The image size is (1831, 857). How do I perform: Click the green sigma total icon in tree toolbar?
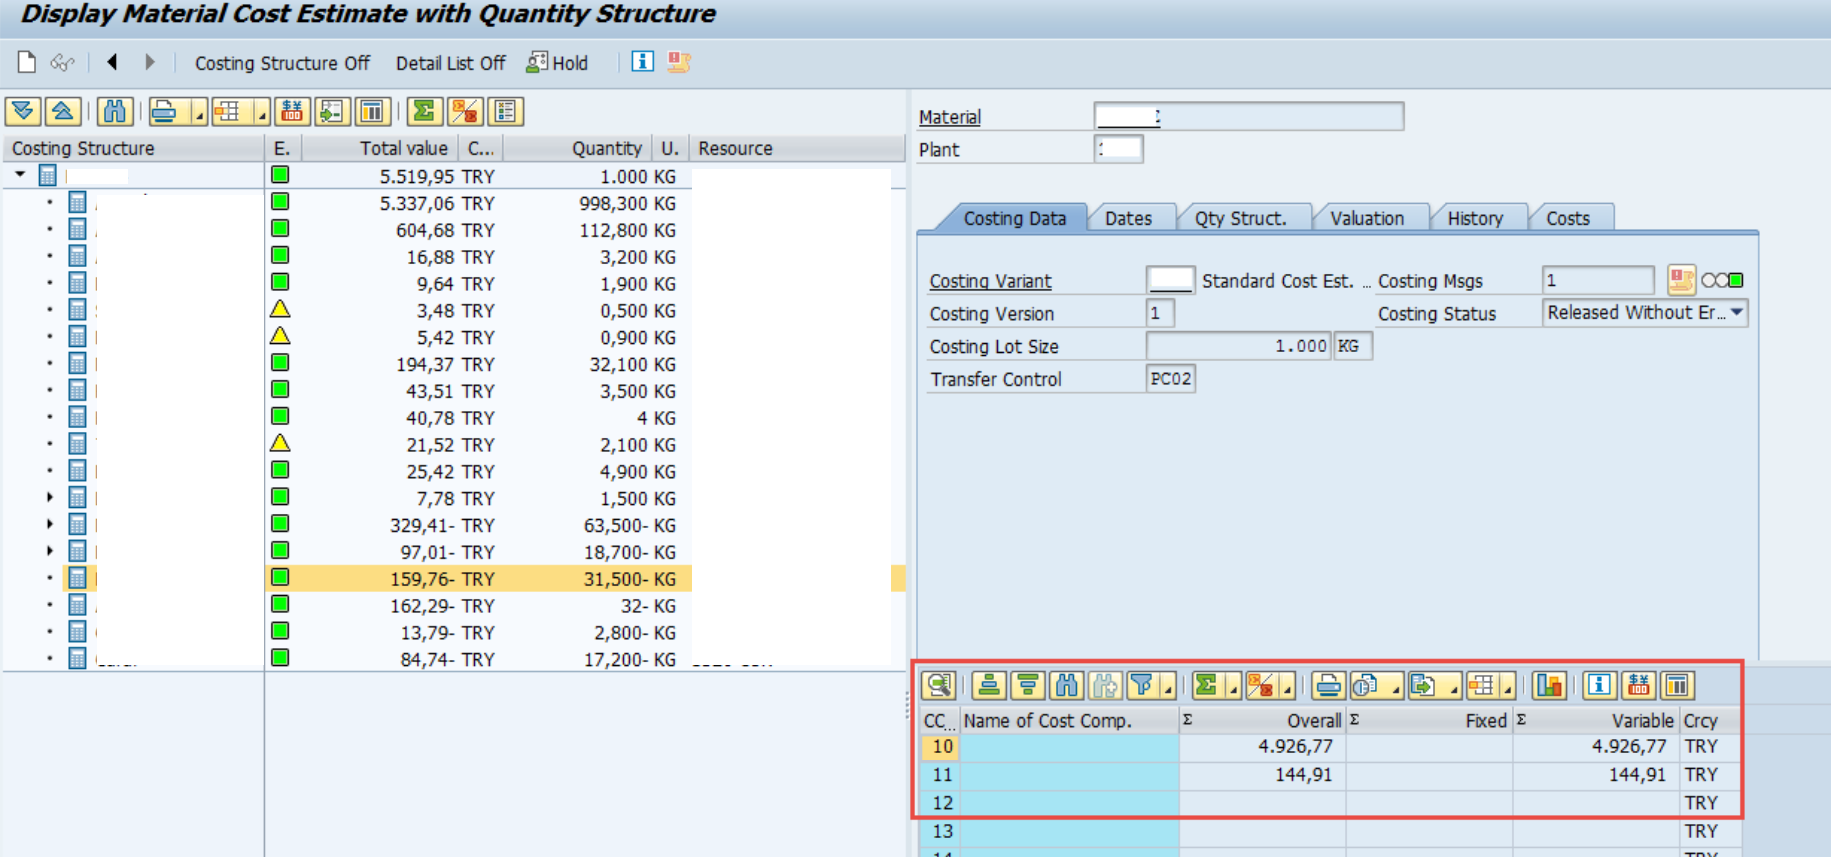click(425, 111)
